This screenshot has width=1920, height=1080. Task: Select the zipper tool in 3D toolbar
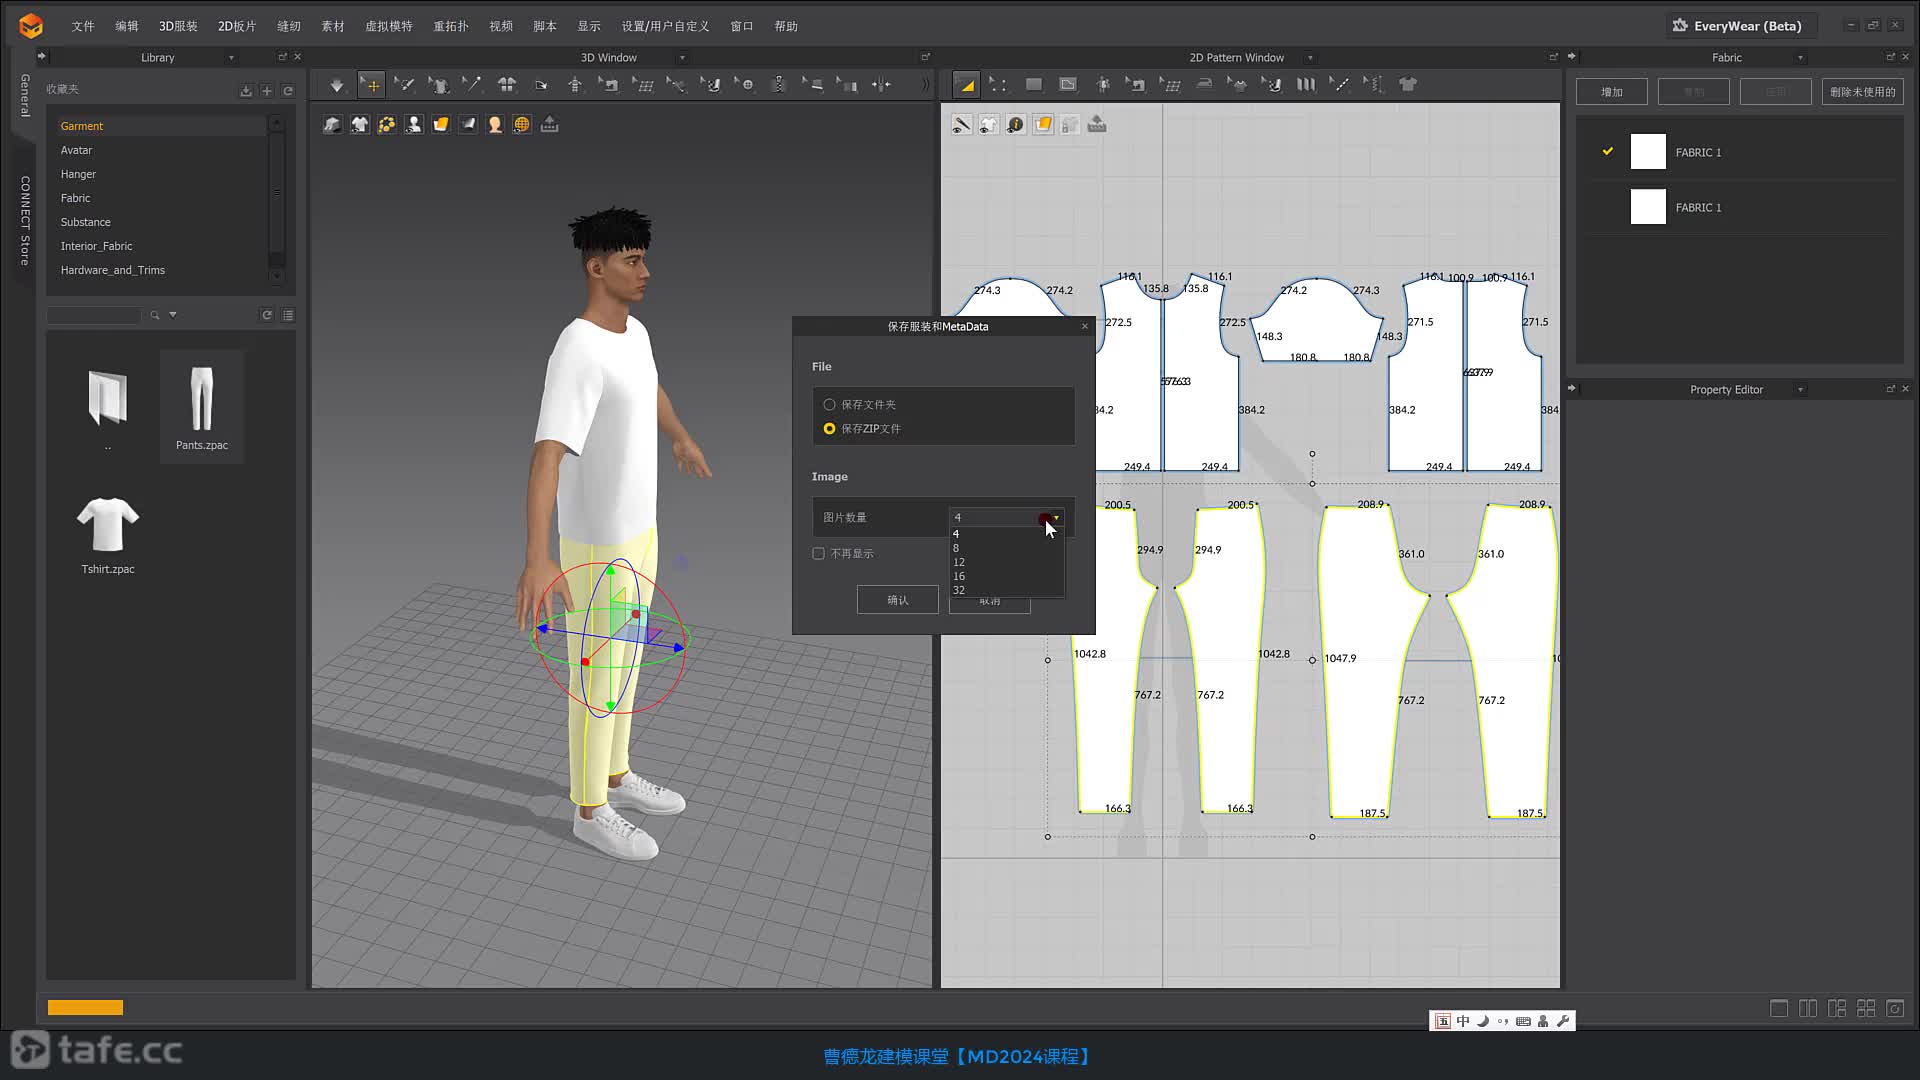pos(779,86)
